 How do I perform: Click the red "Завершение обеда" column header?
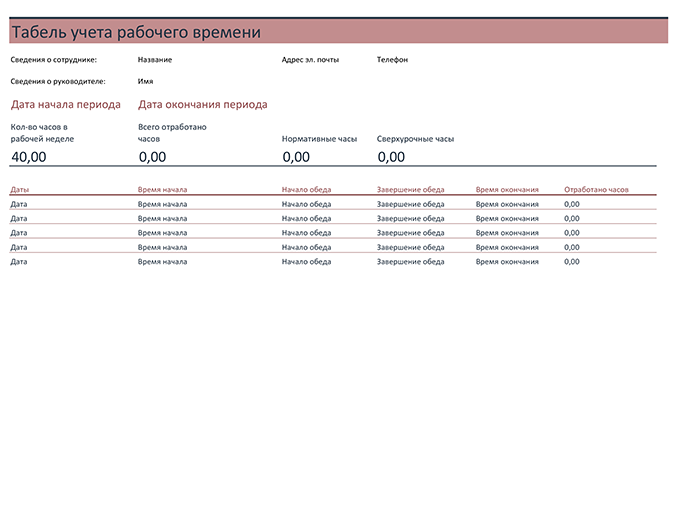(x=411, y=189)
